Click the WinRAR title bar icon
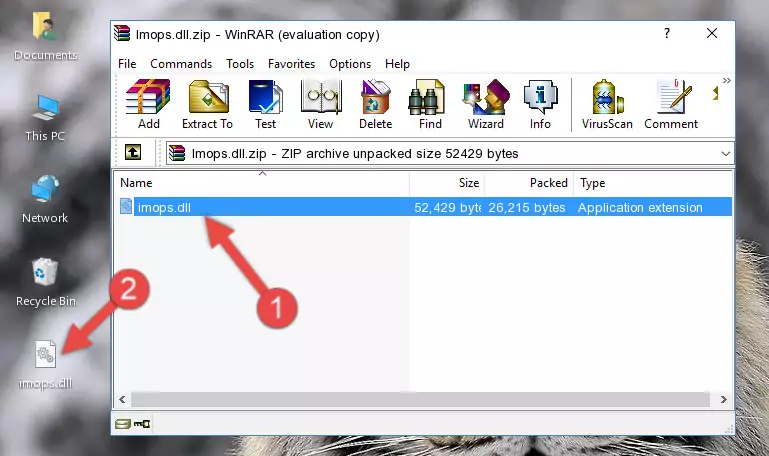 click(x=122, y=33)
